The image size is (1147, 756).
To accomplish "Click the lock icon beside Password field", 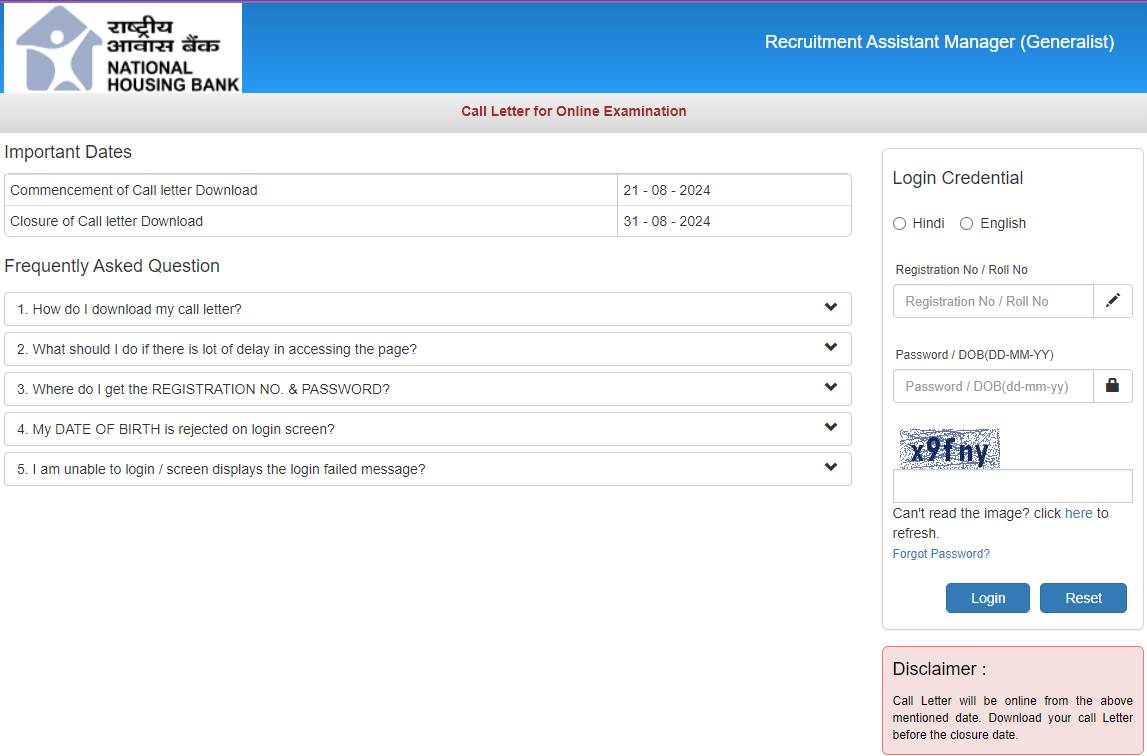I will point(1113,386).
